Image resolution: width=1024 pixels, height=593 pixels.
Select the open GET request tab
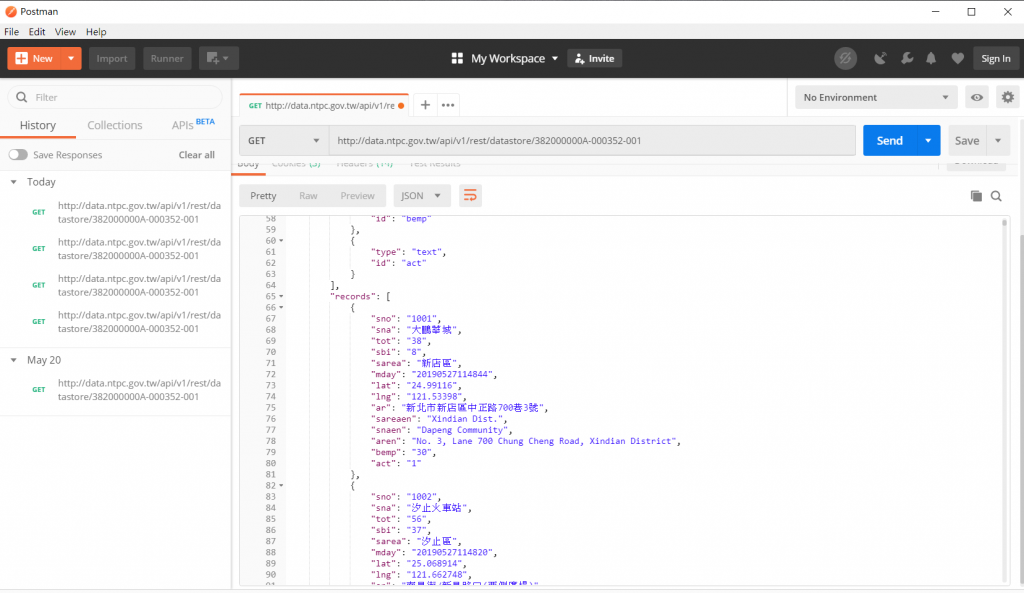coord(325,105)
